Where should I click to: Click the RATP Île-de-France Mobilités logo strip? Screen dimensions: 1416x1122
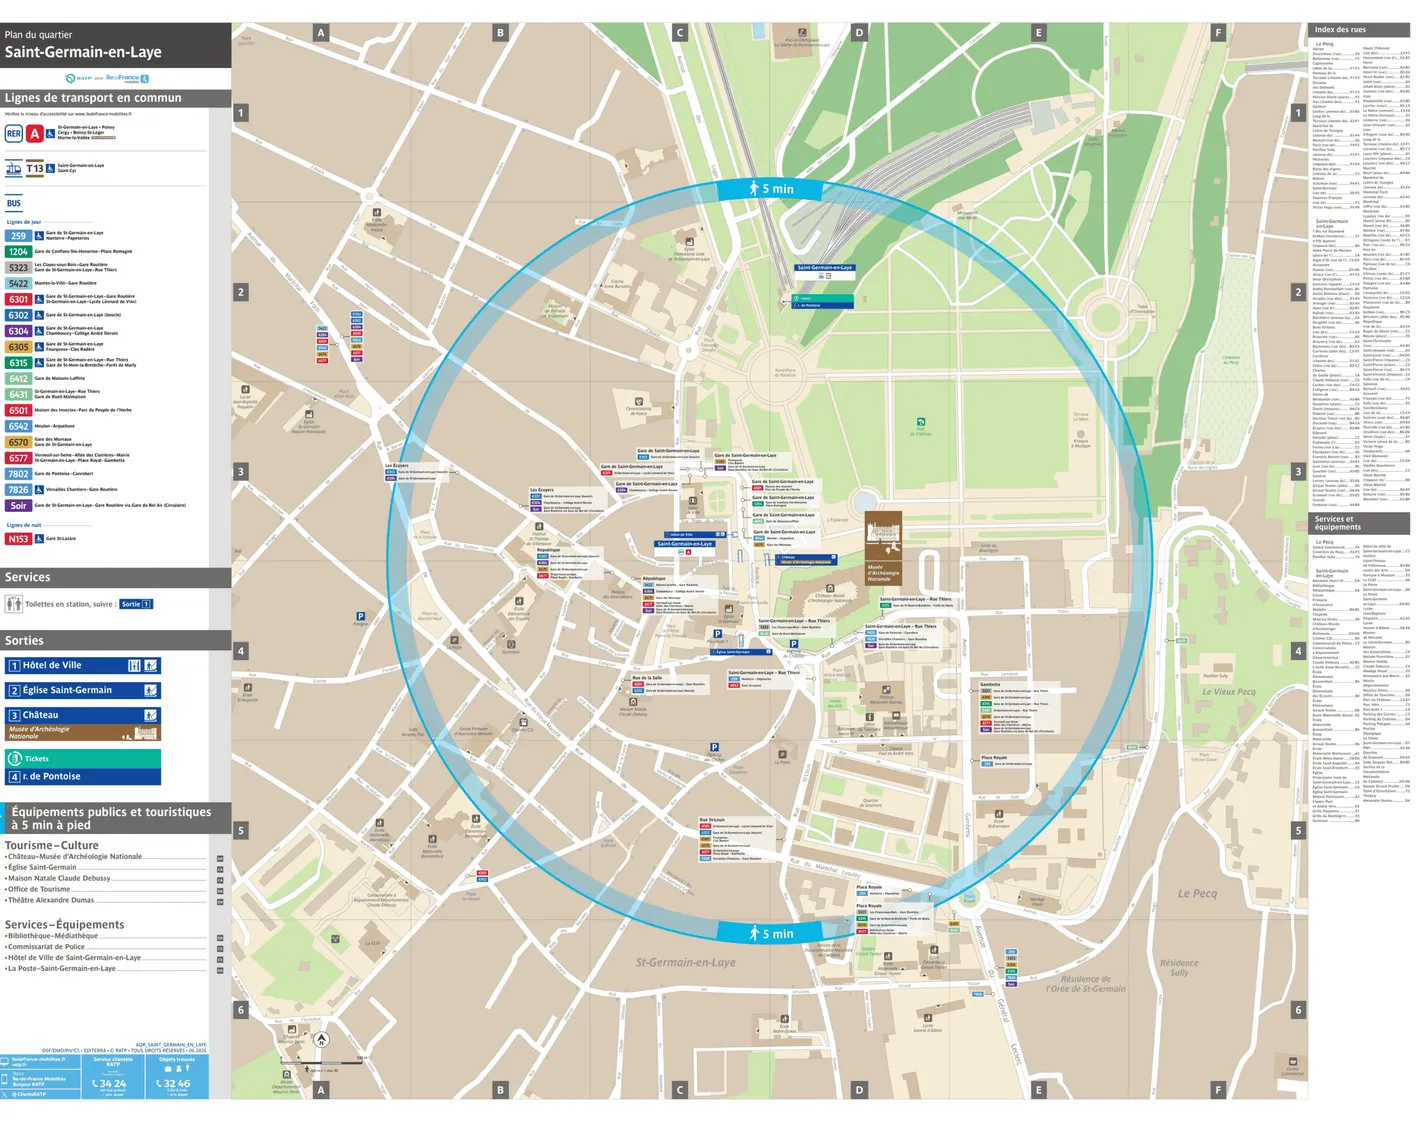(x=107, y=78)
